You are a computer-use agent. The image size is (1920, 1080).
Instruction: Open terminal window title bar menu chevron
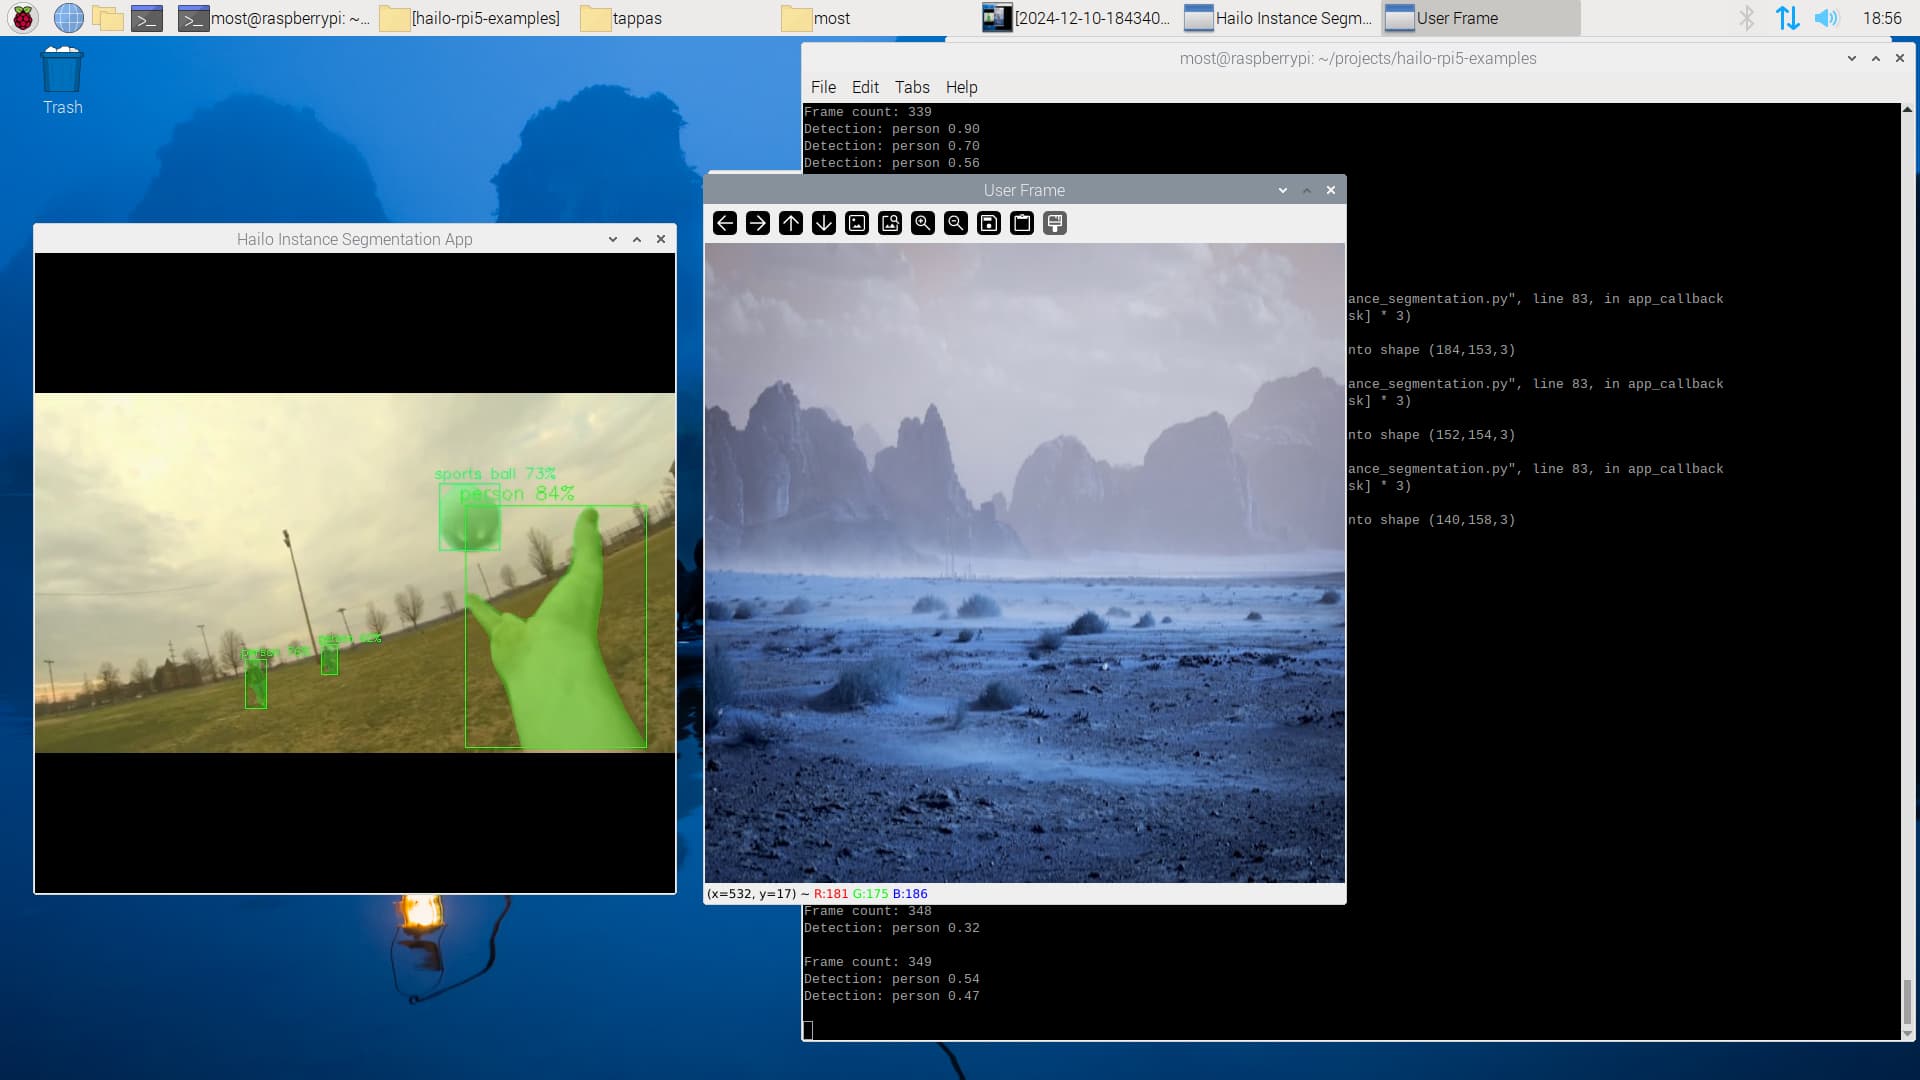1852,58
